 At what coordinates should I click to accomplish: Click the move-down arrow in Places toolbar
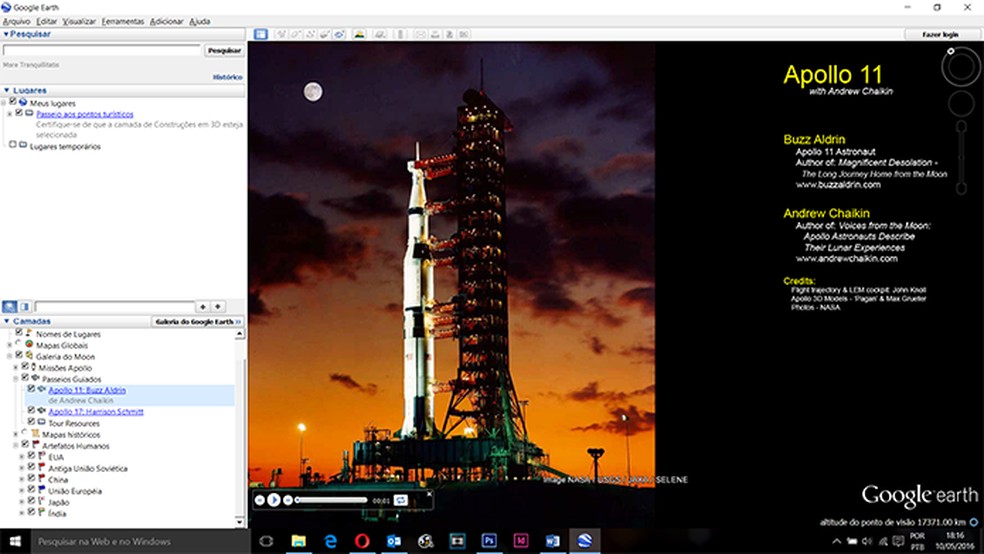(218, 307)
